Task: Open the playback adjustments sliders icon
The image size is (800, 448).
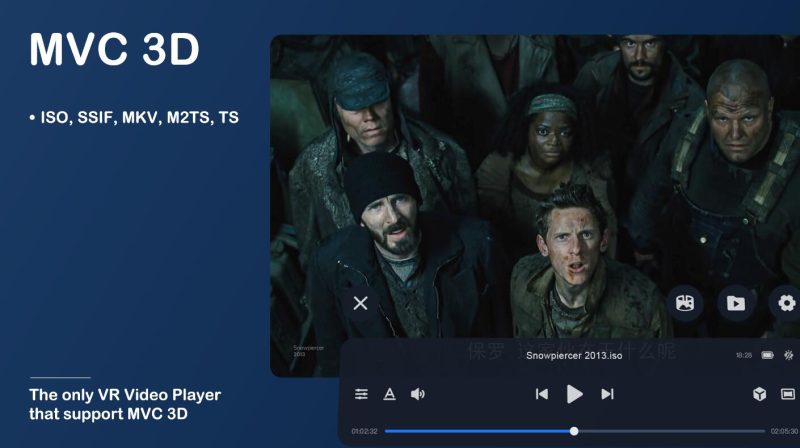Action: 361,394
